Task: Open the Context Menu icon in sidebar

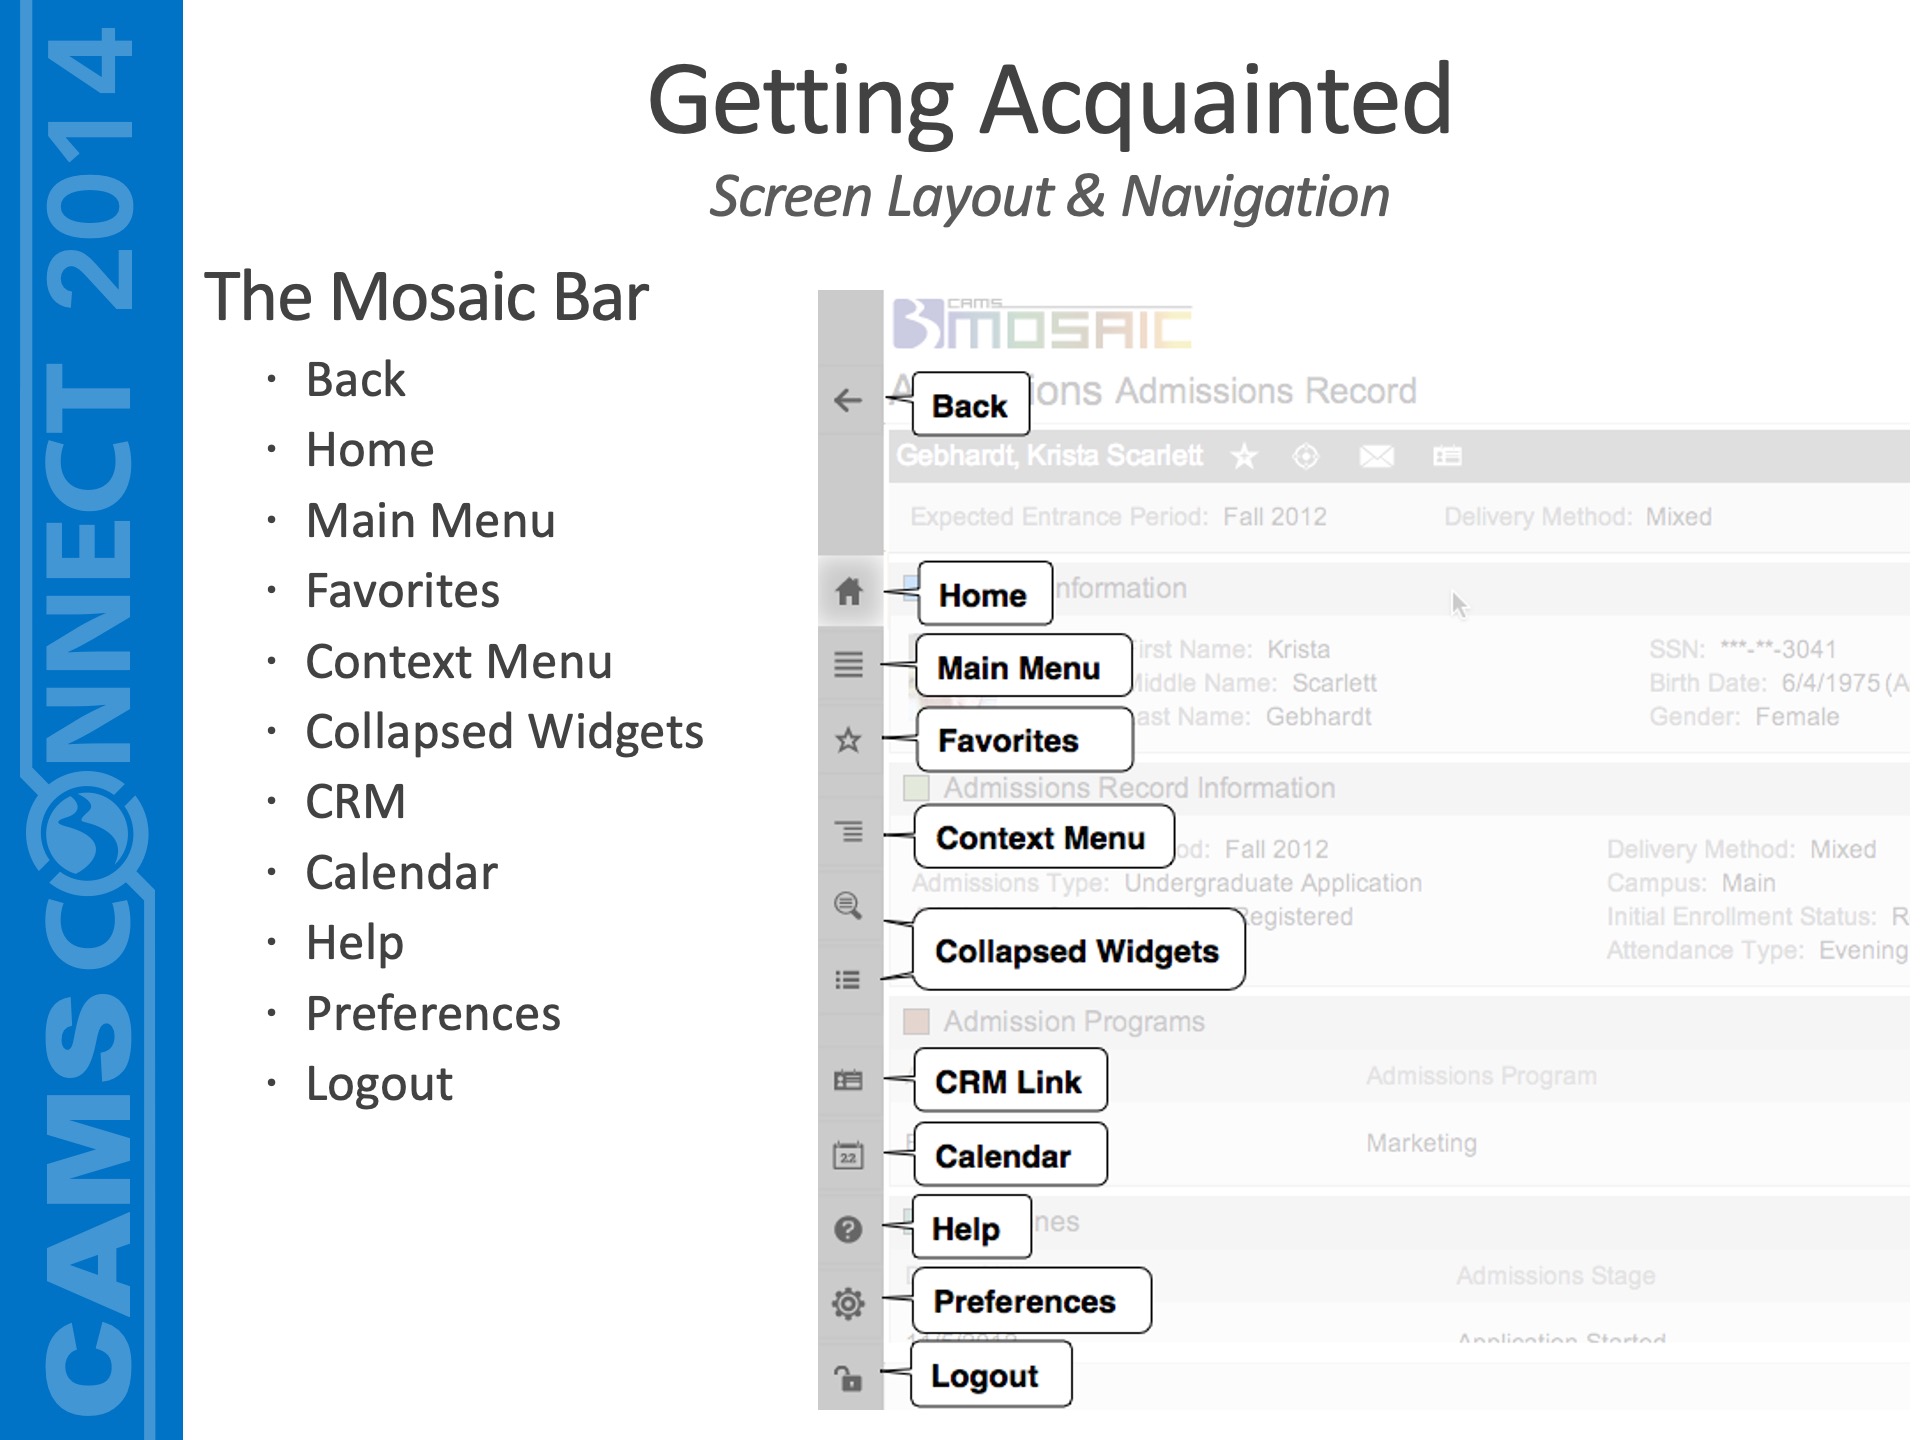Action: coord(849,831)
